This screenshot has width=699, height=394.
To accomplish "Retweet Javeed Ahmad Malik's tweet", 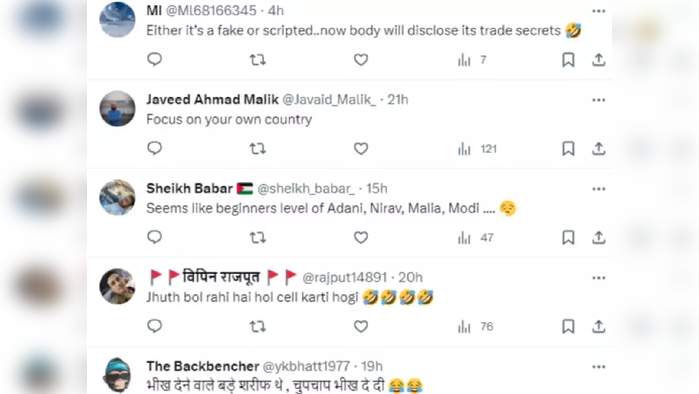I will (x=258, y=148).
